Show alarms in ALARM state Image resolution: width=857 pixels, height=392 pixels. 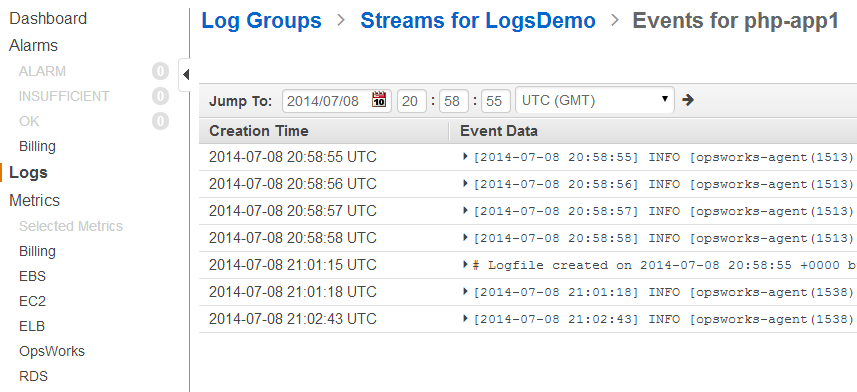coord(42,71)
